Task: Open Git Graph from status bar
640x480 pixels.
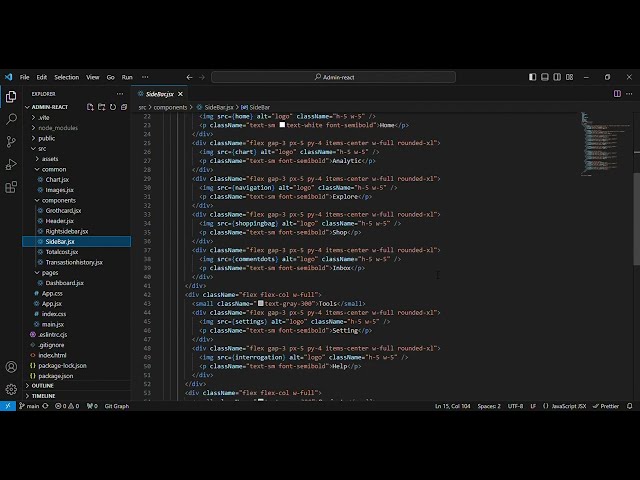Action: (117, 406)
